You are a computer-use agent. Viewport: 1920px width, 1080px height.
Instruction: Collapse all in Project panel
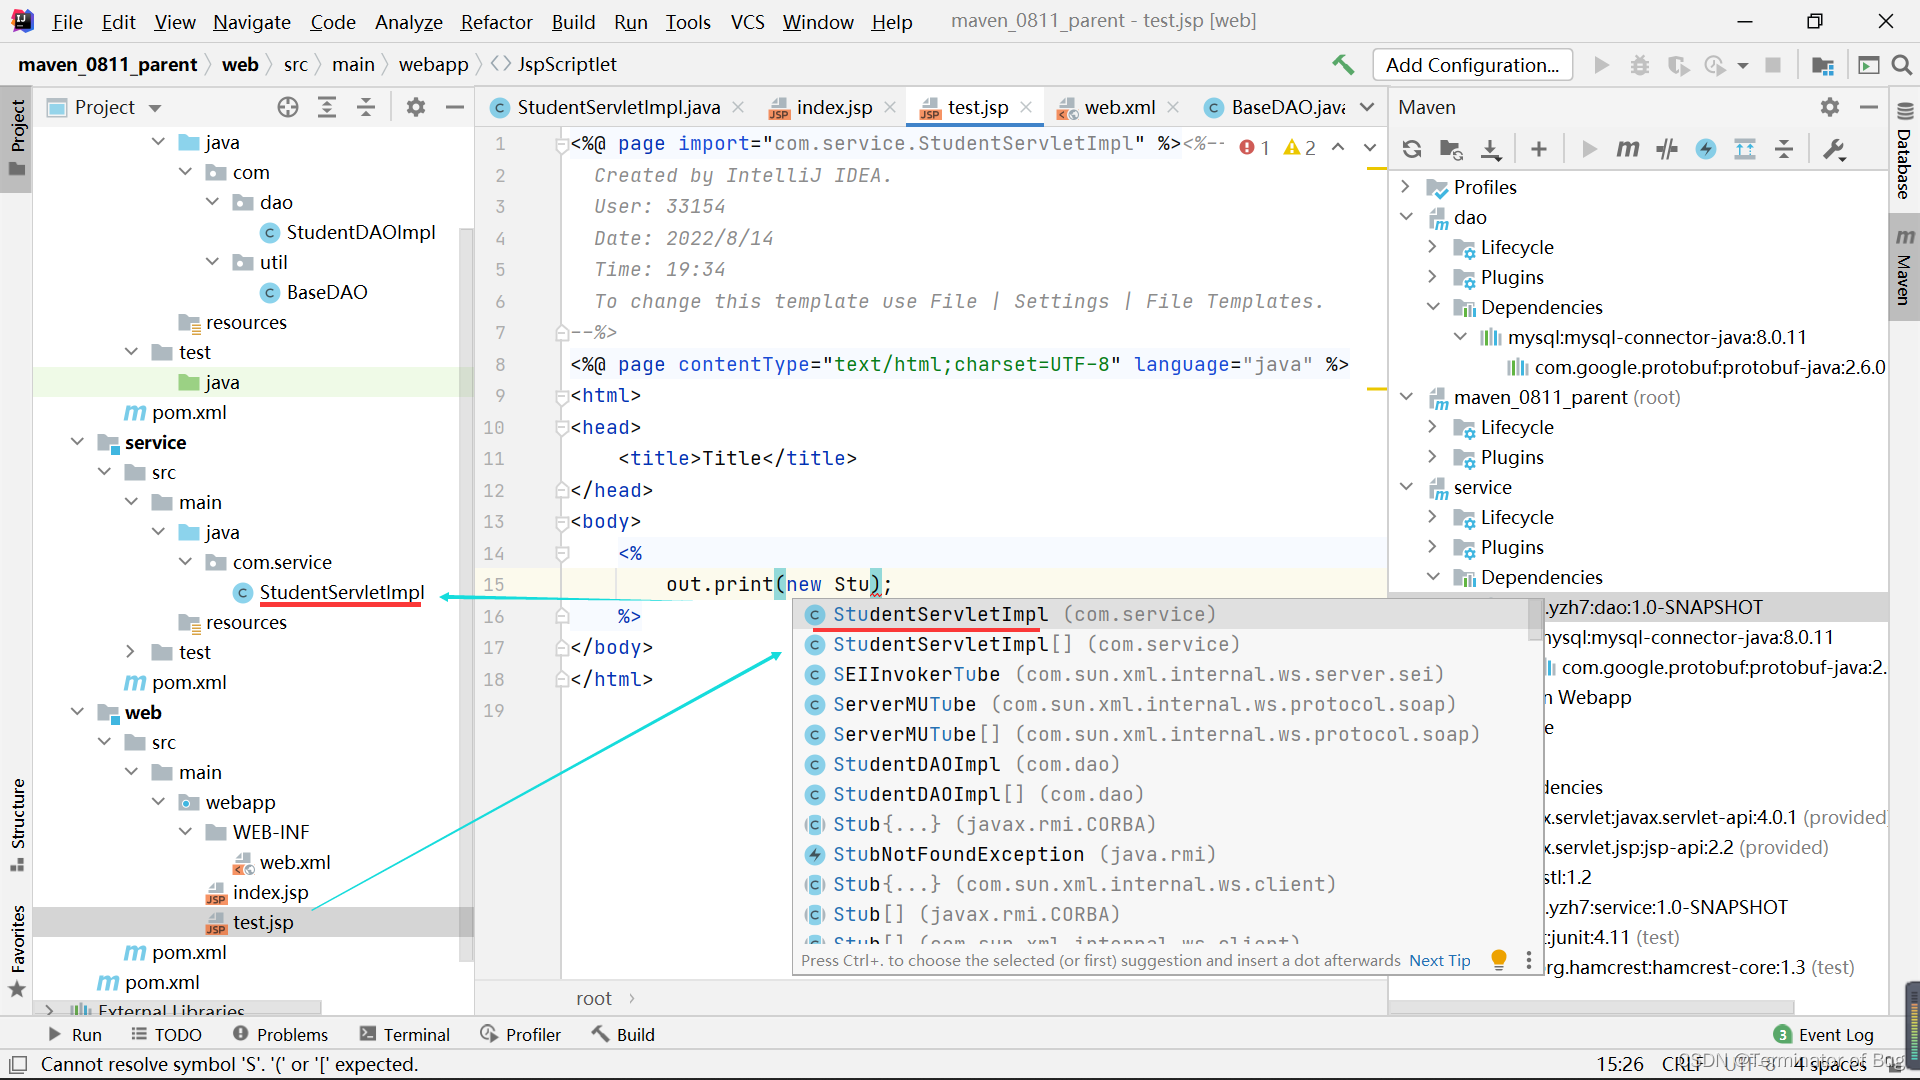click(366, 107)
